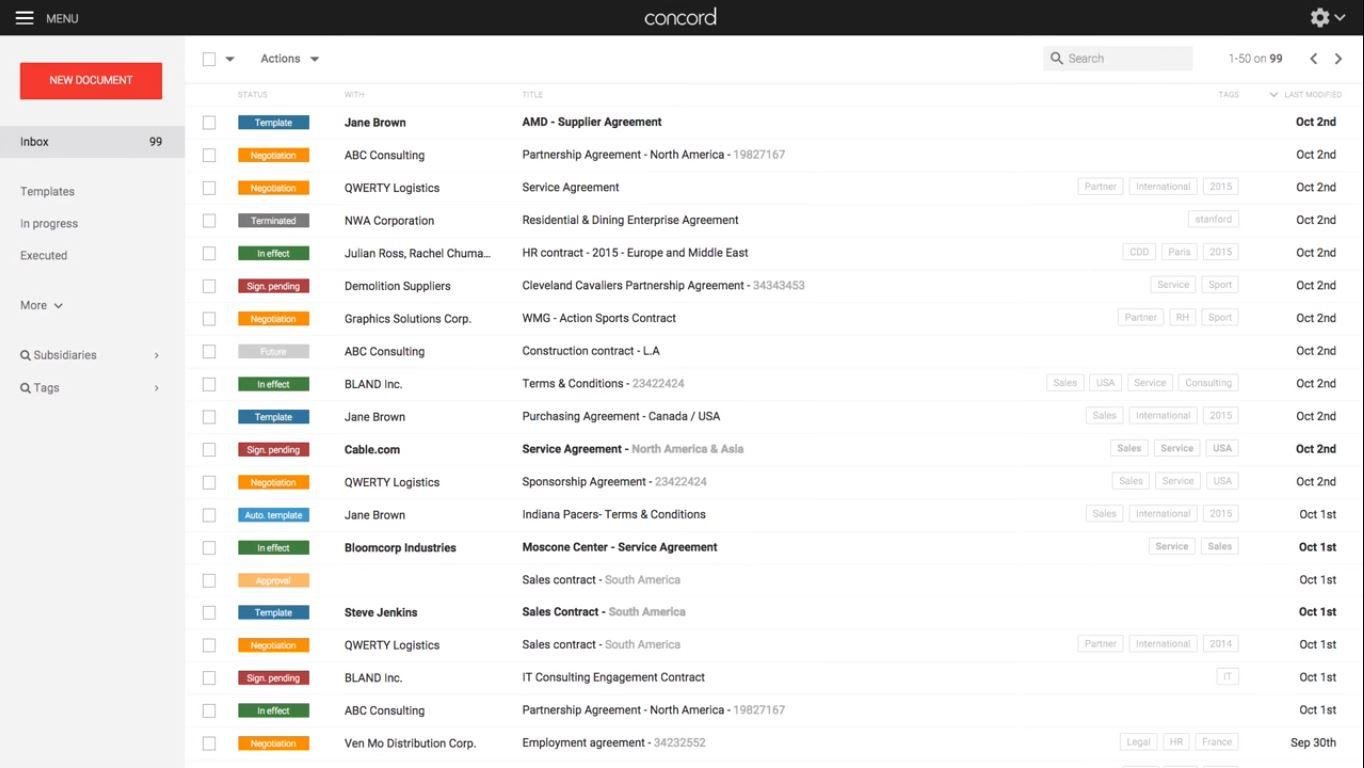The image size is (1364, 768).
Task: Click the NEW DOCUMENT button
Action: [91, 80]
